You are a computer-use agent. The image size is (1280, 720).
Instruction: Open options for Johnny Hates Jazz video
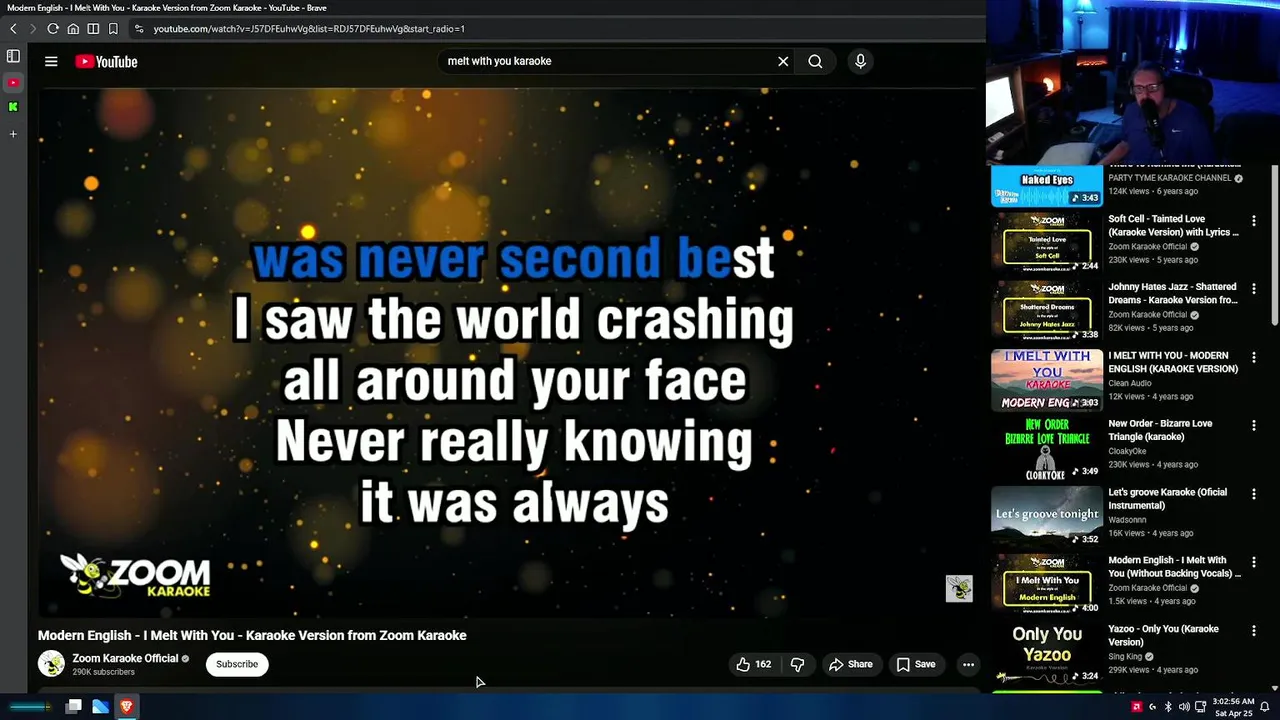coord(1253,288)
